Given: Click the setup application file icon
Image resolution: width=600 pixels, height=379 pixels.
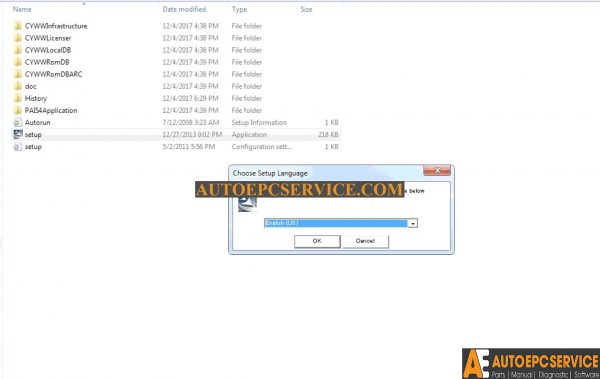Looking at the screenshot, I should coord(18,134).
